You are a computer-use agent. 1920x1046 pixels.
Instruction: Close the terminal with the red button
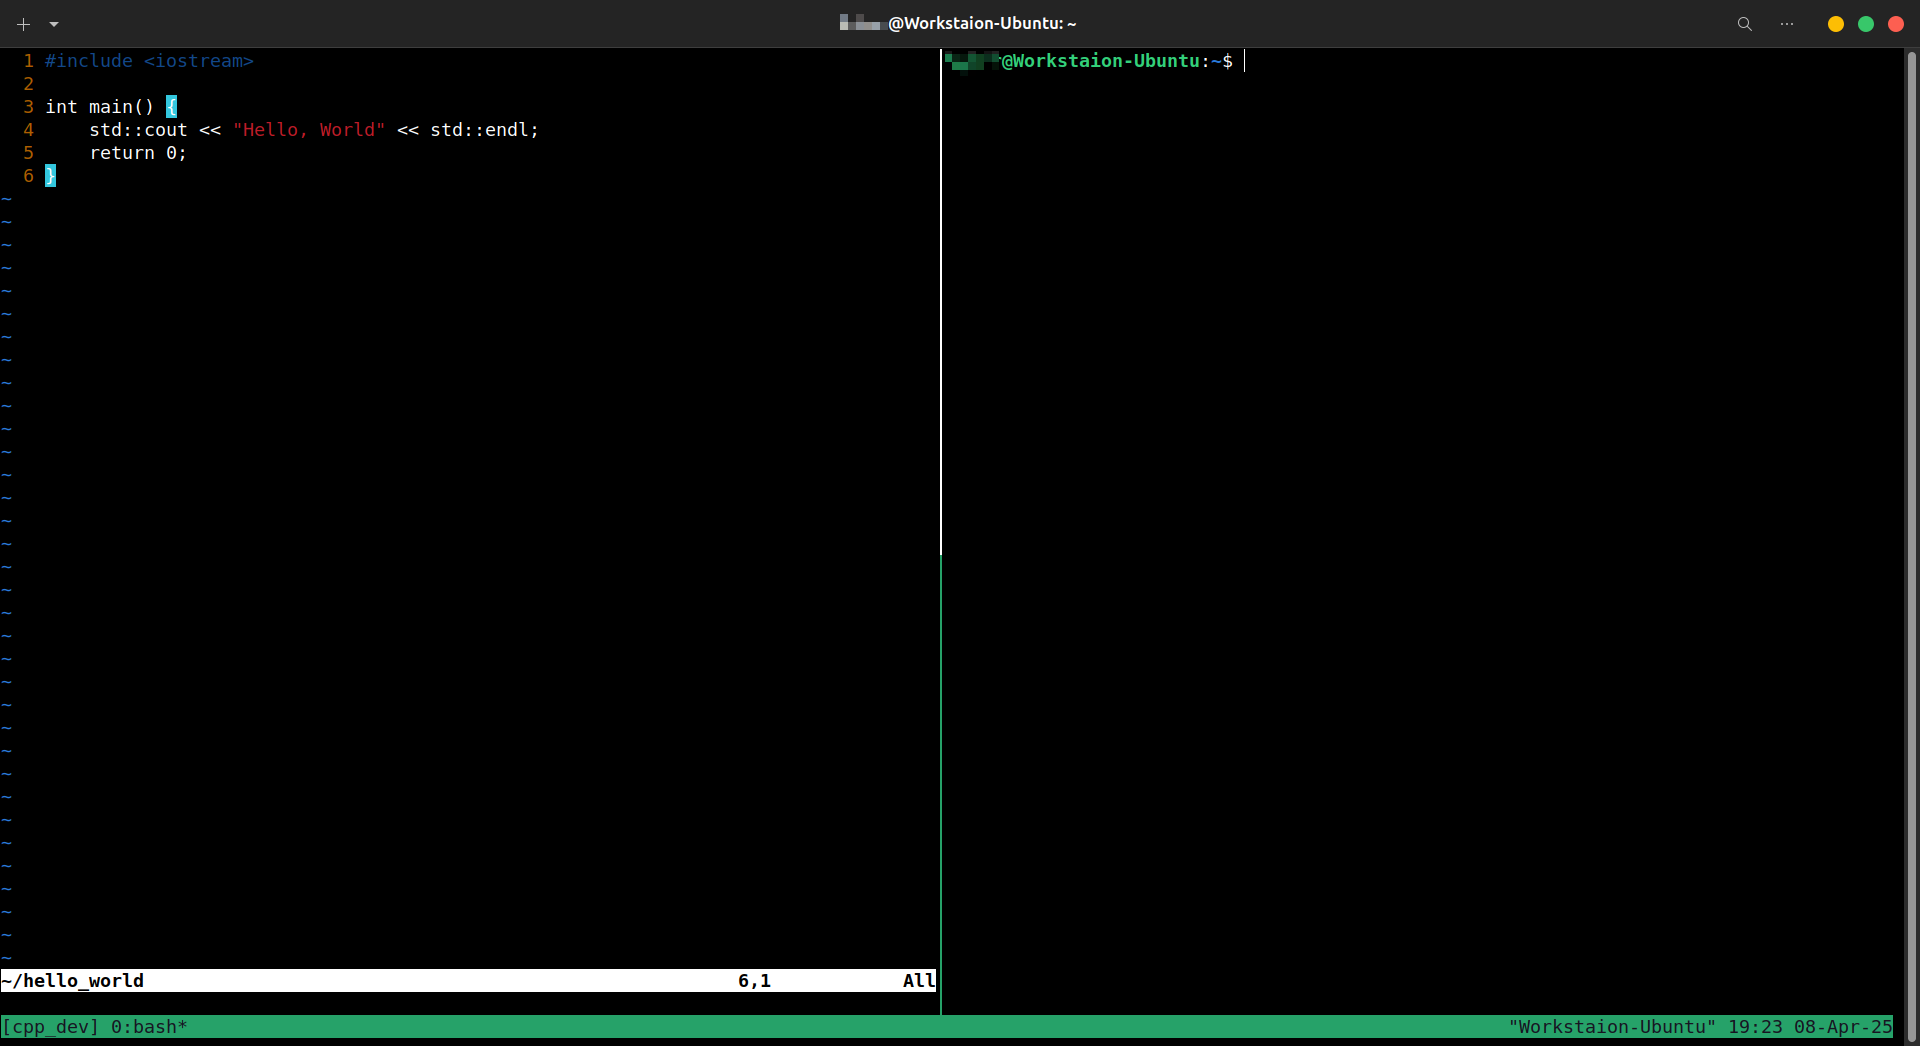[x=1896, y=24]
